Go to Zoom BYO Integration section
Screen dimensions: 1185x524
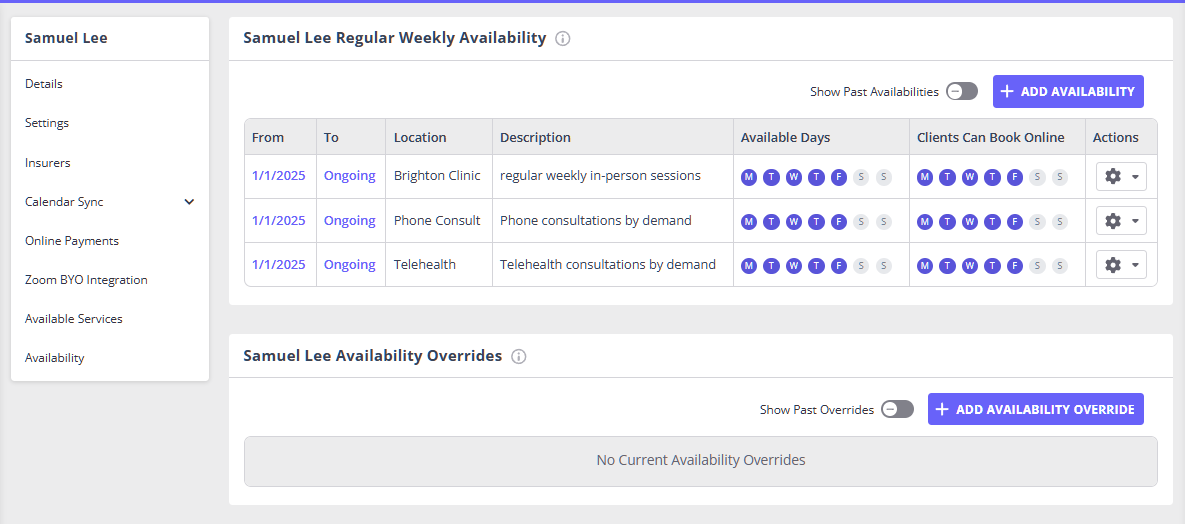click(x=86, y=280)
